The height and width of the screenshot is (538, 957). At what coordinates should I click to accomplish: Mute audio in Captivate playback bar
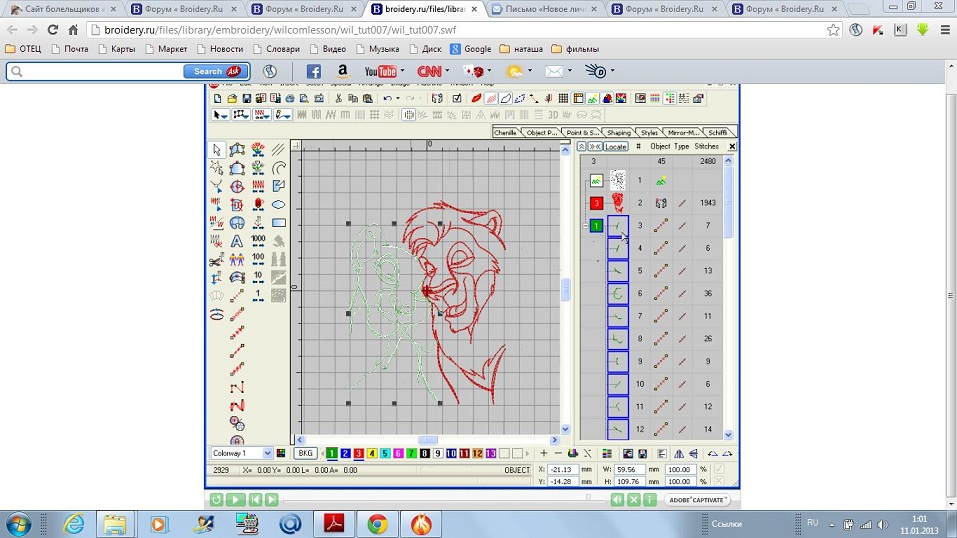click(x=617, y=499)
